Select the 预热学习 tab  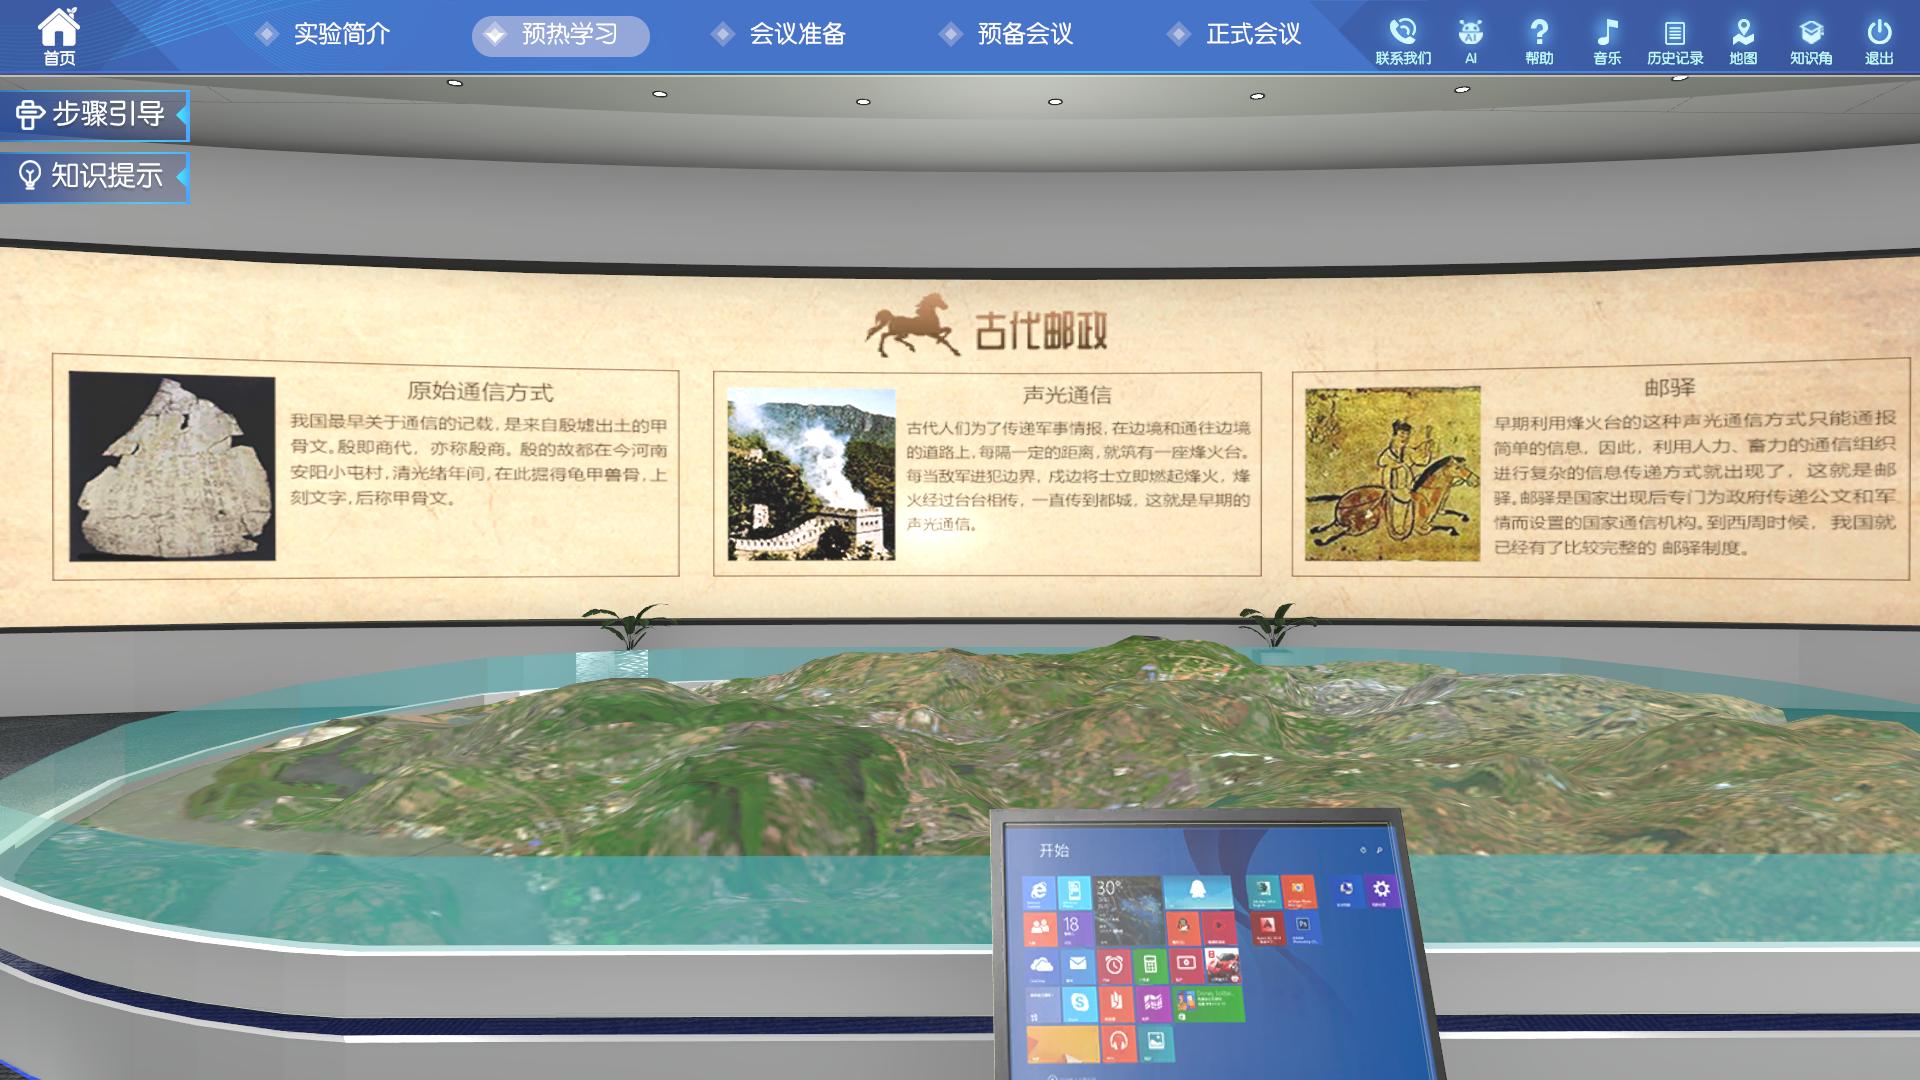(560, 36)
